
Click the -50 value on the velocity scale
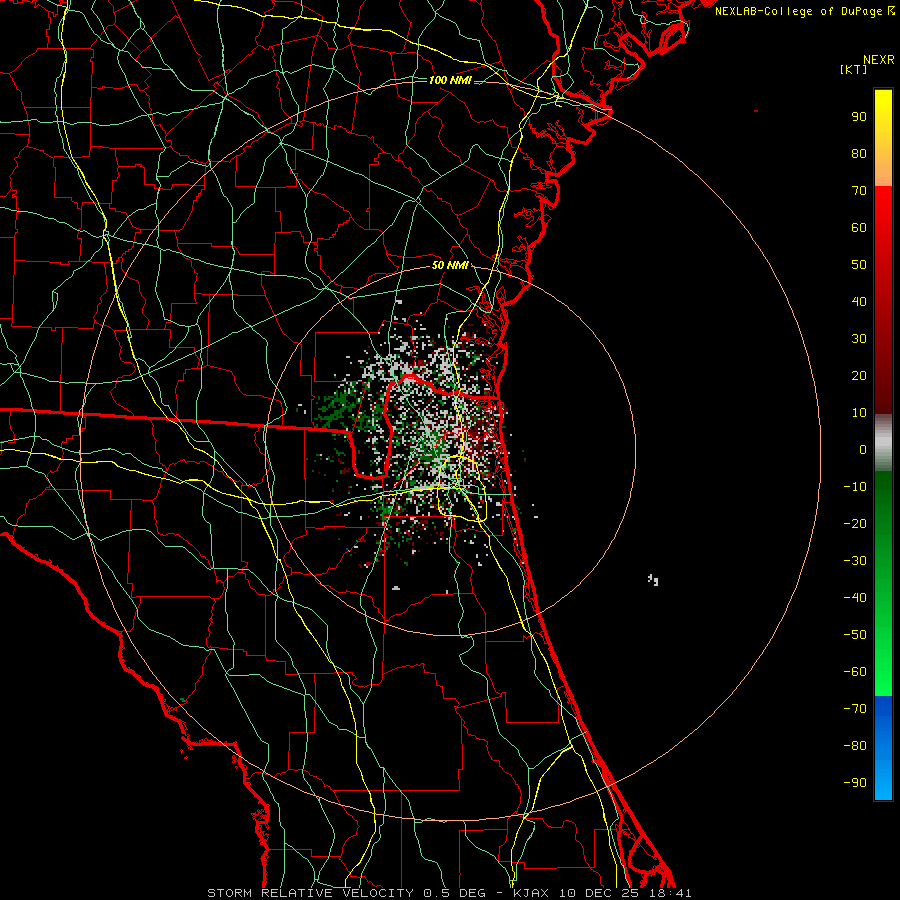pyautogui.click(x=855, y=635)
